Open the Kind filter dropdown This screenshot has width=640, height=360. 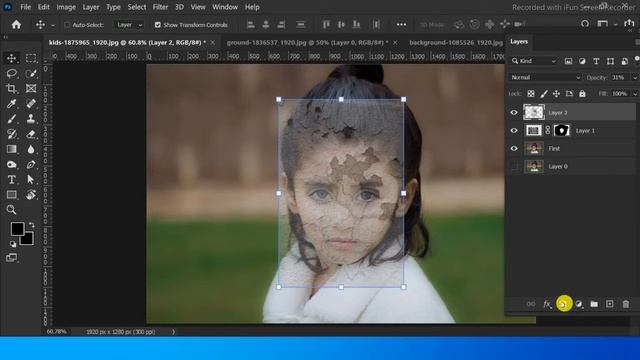[x=534, y=61]
